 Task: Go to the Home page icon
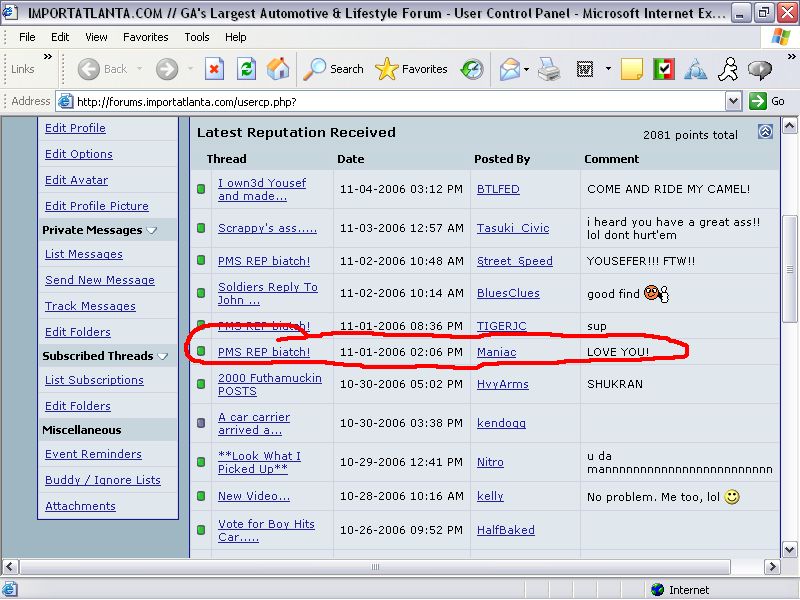point(278,69)
